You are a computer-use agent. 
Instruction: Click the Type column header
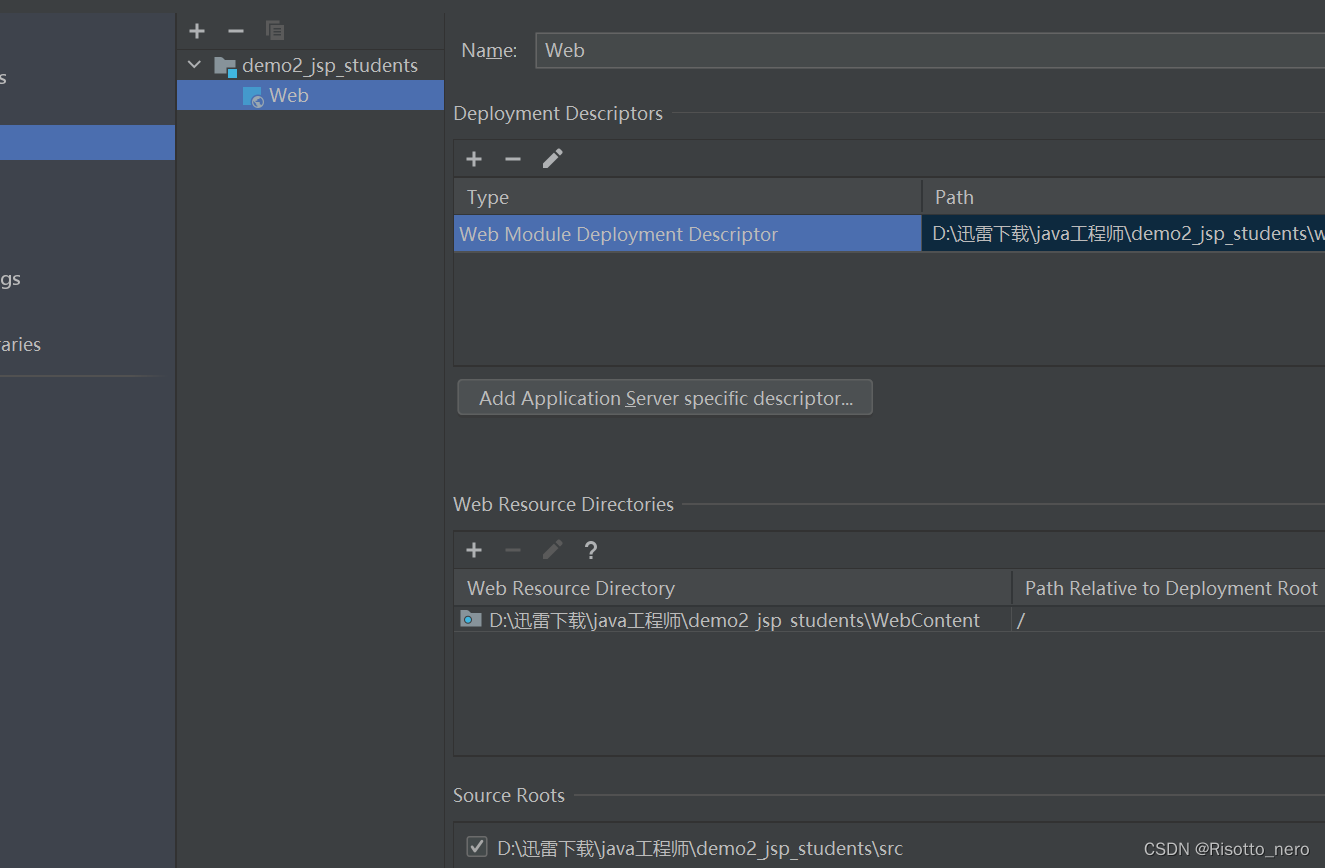pos(688,197)
